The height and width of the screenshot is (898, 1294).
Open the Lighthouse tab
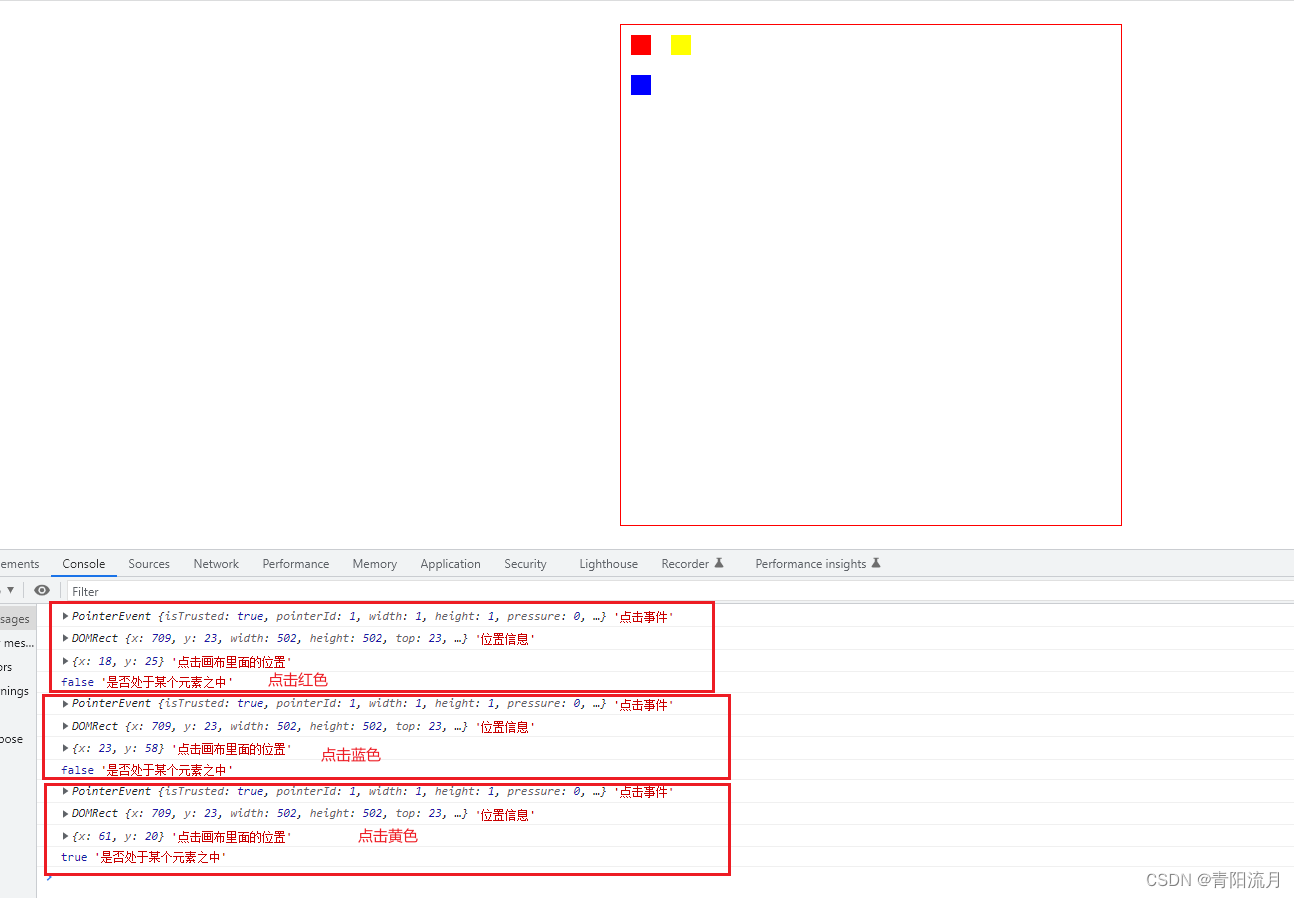pos(608,563)
